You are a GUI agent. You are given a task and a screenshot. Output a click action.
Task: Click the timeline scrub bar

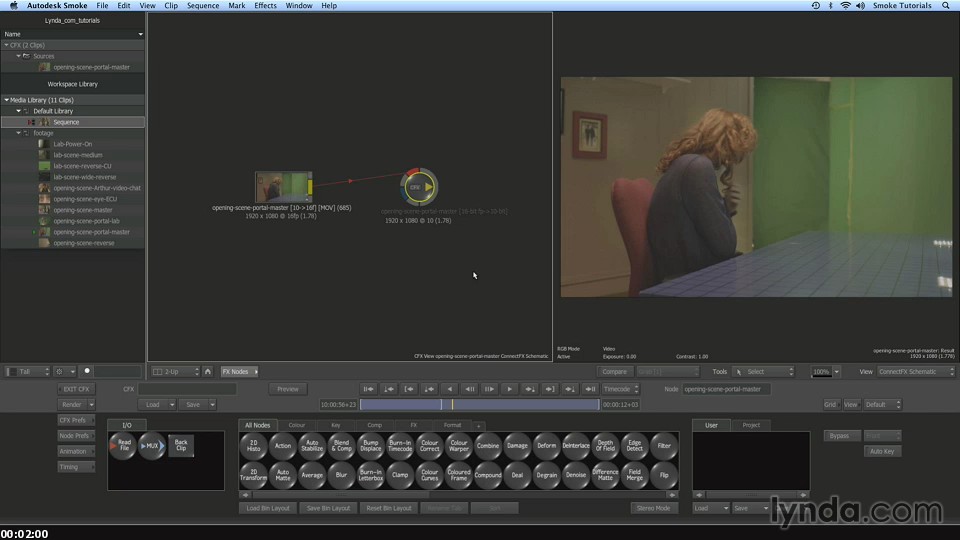[478, 405]
